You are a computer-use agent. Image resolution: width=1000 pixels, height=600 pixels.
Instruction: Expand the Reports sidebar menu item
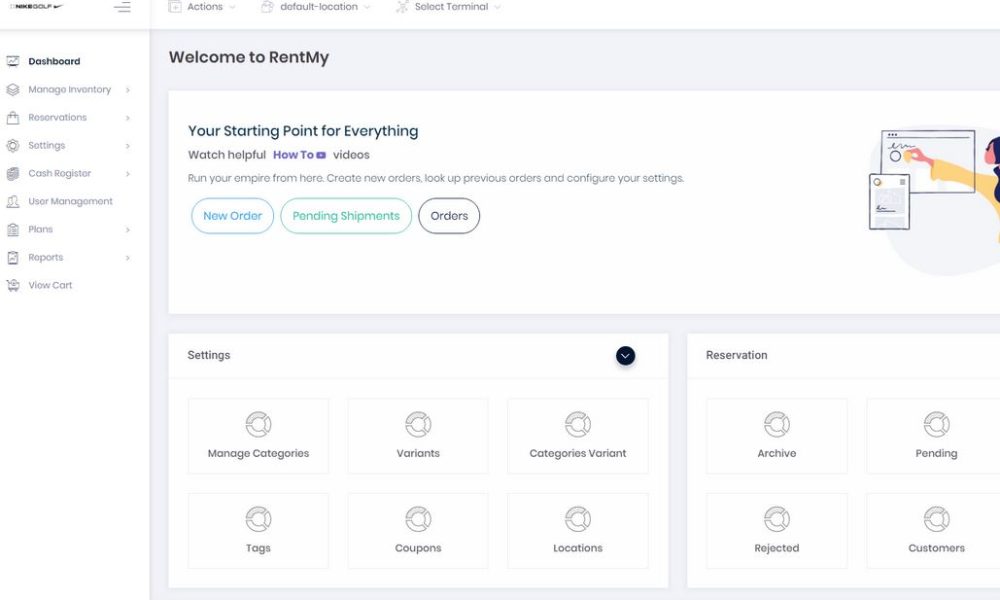(46, 257)
